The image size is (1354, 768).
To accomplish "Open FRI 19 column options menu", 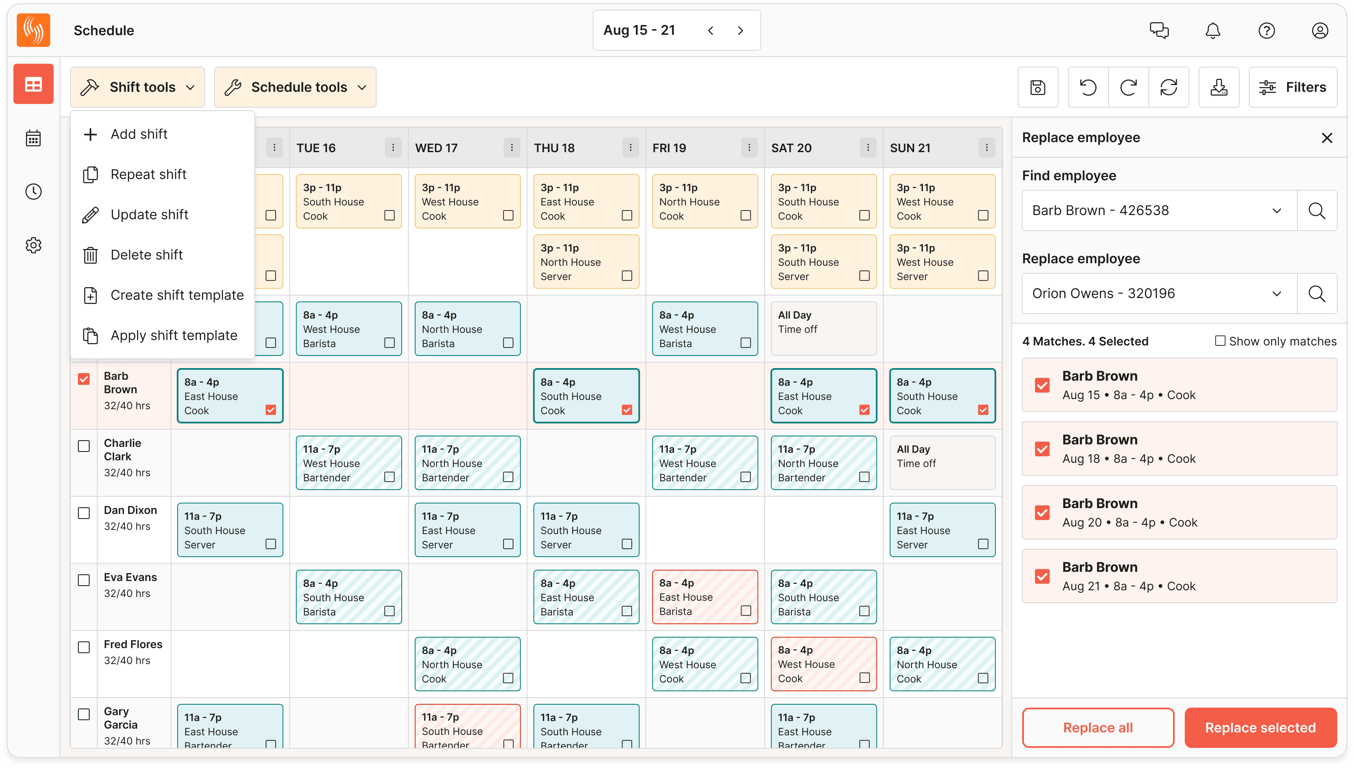I will pyautogui.click(x=749, y=148).
